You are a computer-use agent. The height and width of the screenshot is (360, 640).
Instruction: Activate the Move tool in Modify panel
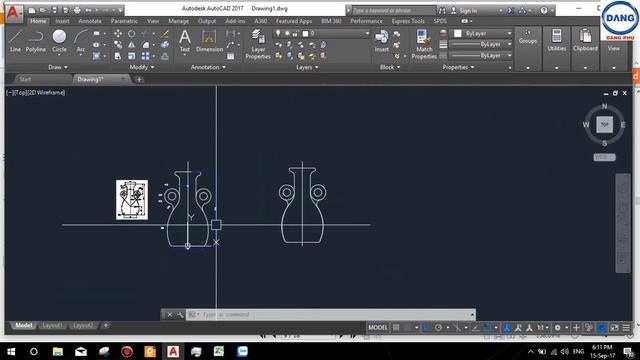click(118, 33)
